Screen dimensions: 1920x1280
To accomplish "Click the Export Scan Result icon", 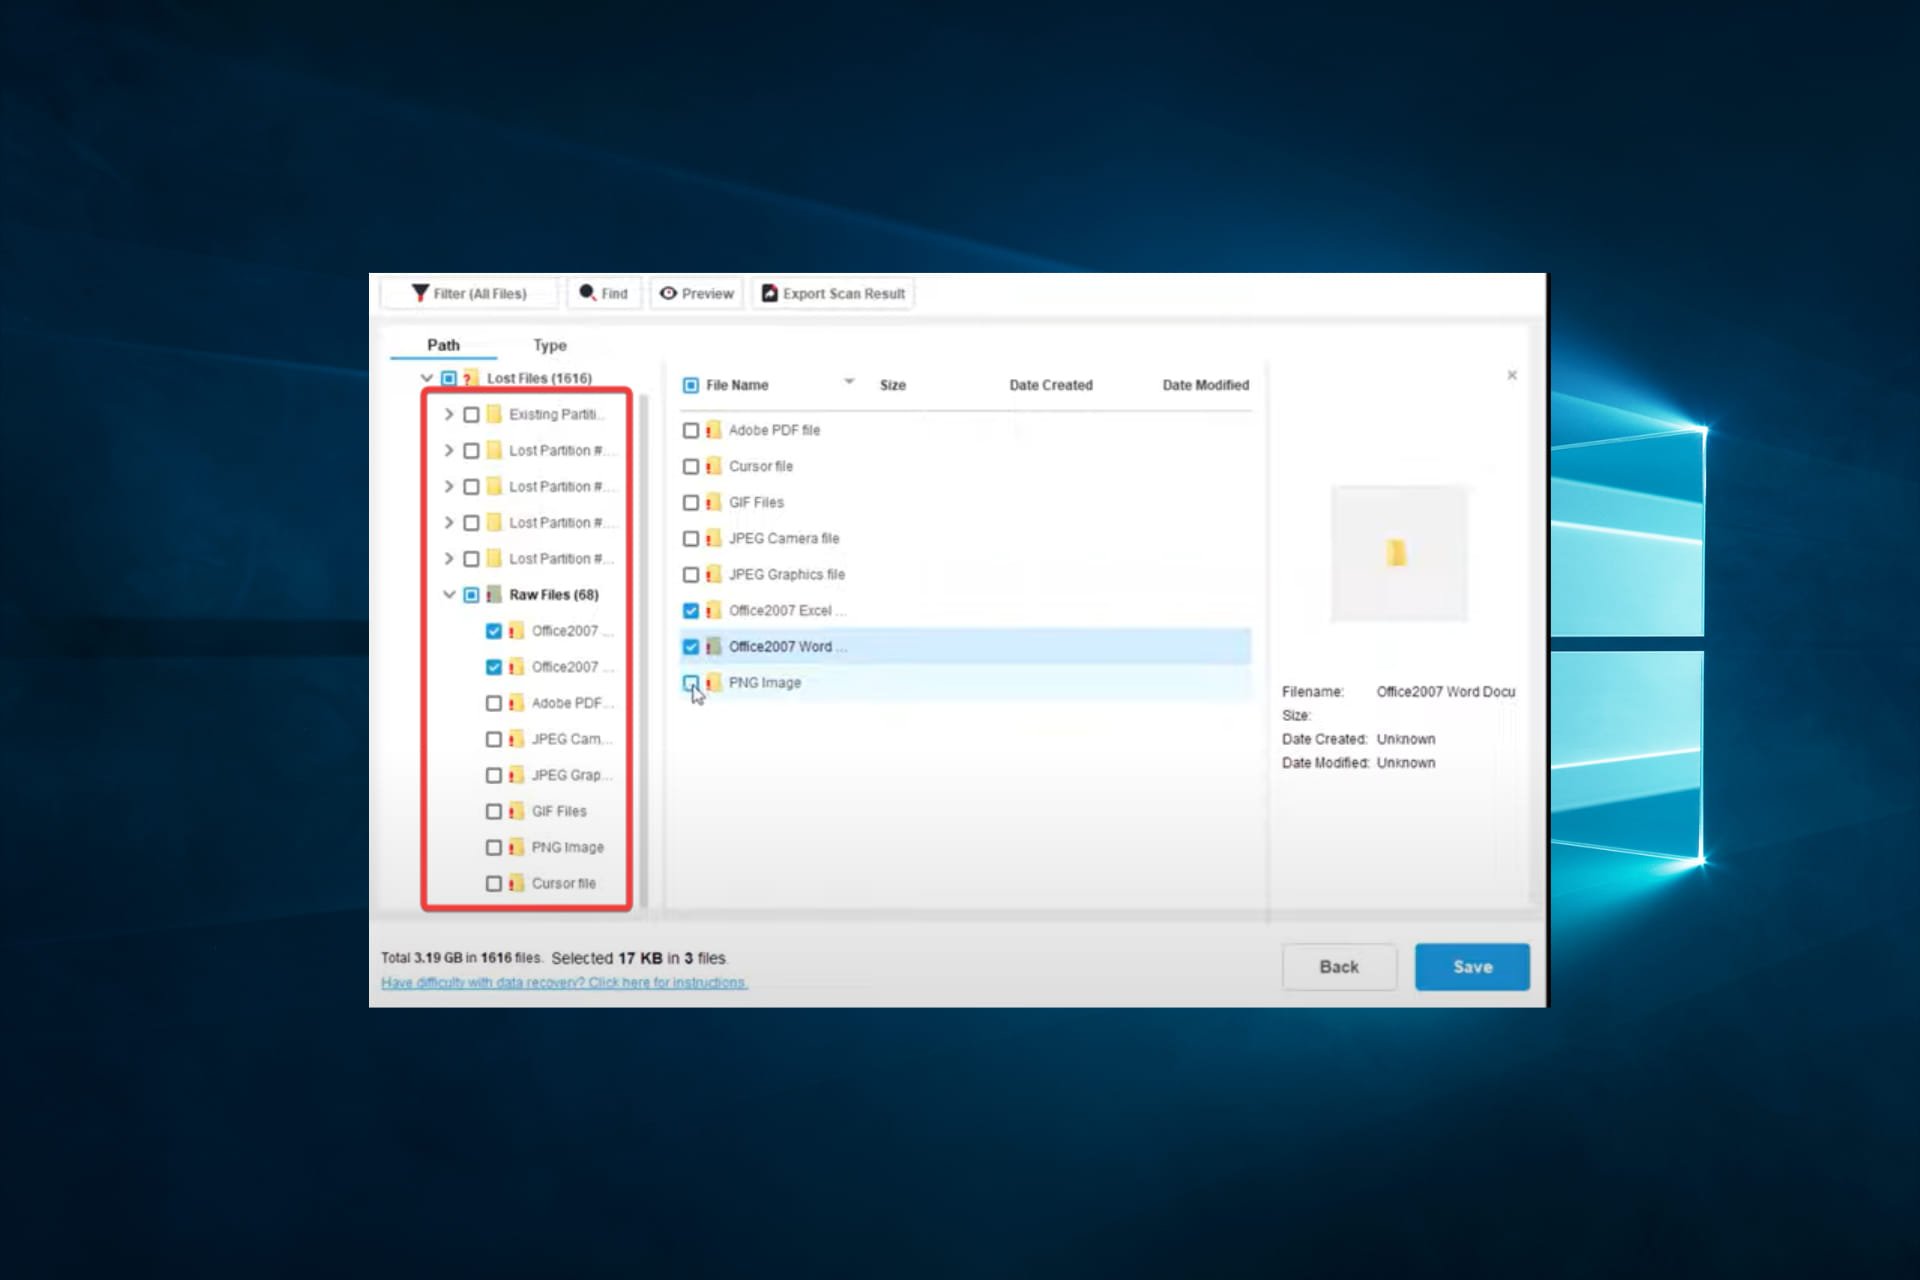I will [x=769, y=293].
